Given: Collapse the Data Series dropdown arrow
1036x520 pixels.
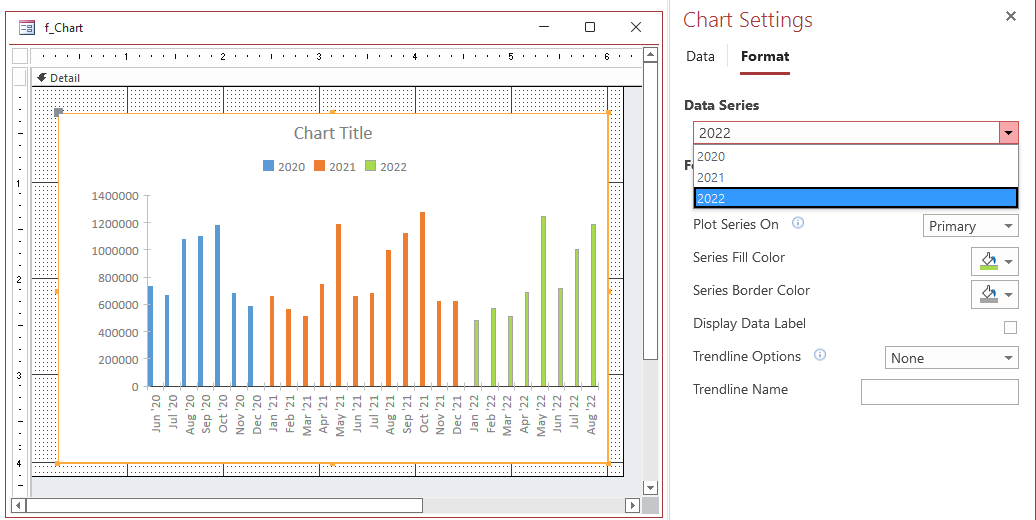Looking at the screenshot, I should [1008, 133].
